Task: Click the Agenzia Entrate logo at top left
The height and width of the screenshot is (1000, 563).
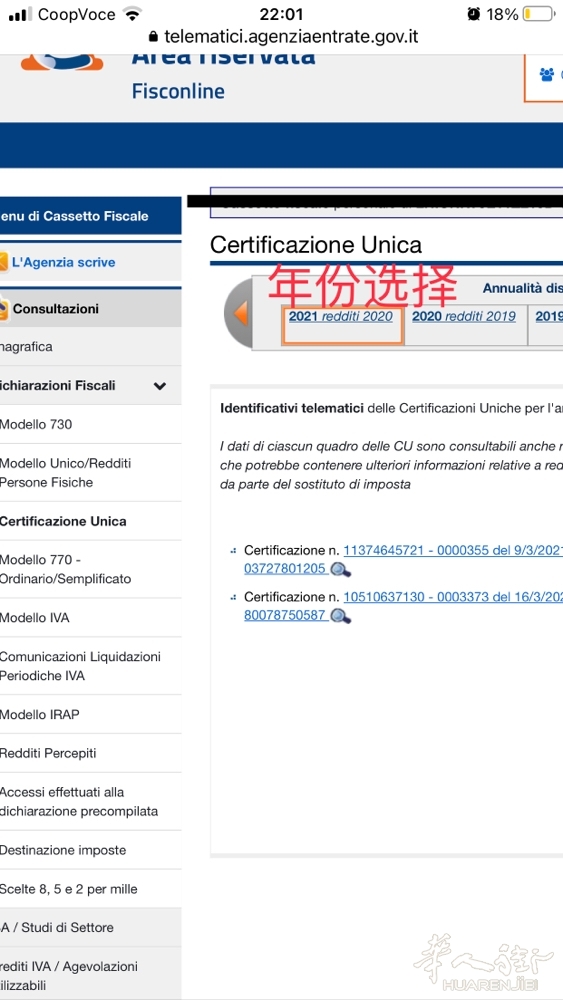Action: point(62,62)
